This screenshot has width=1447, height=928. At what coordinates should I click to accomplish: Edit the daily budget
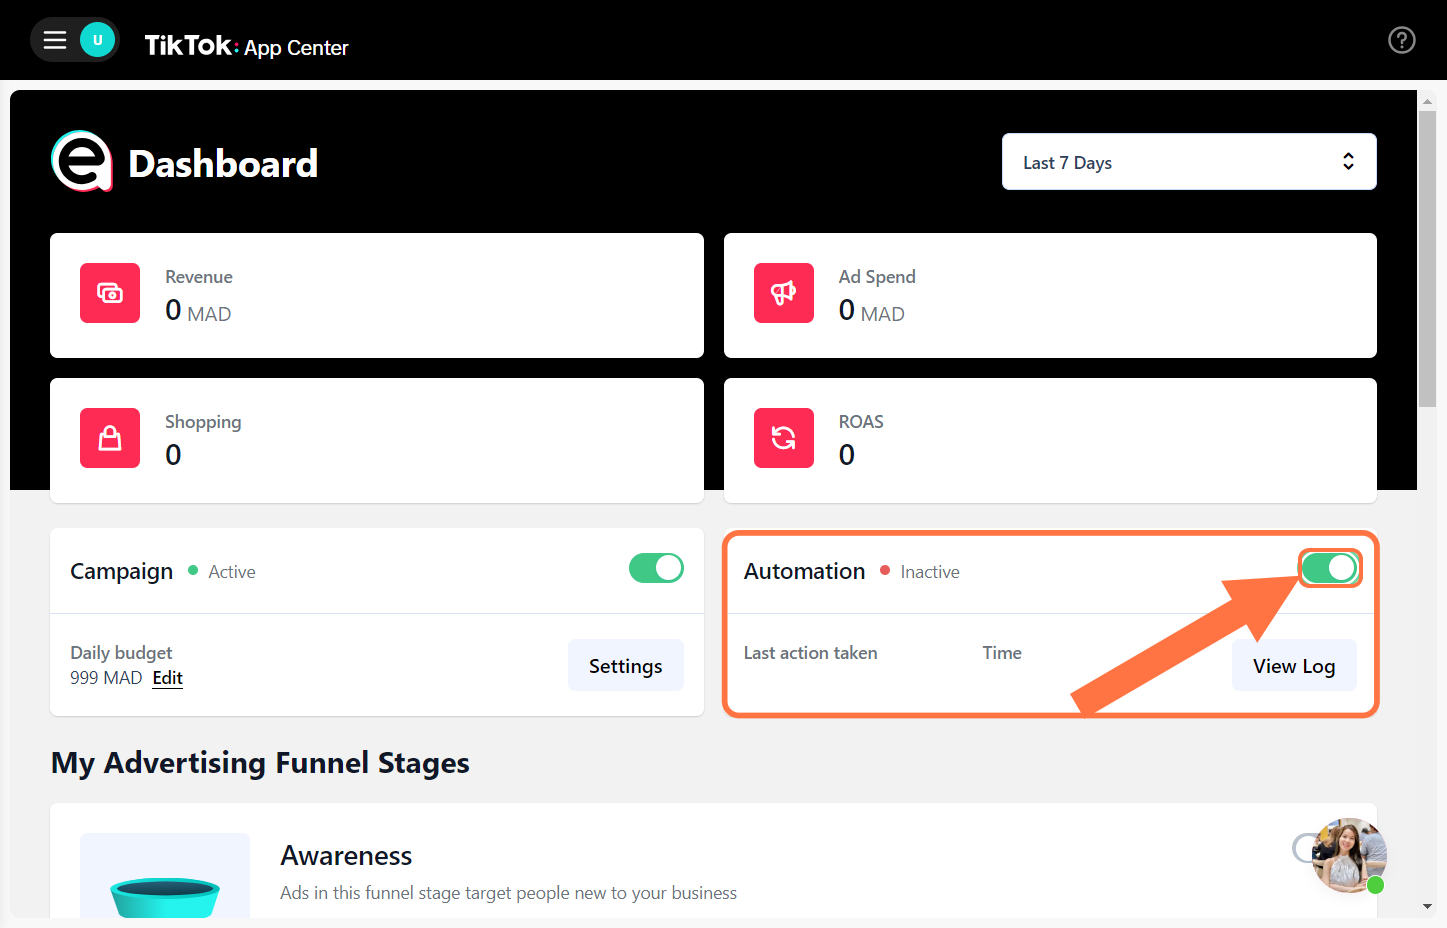click(x=167, y=678)
